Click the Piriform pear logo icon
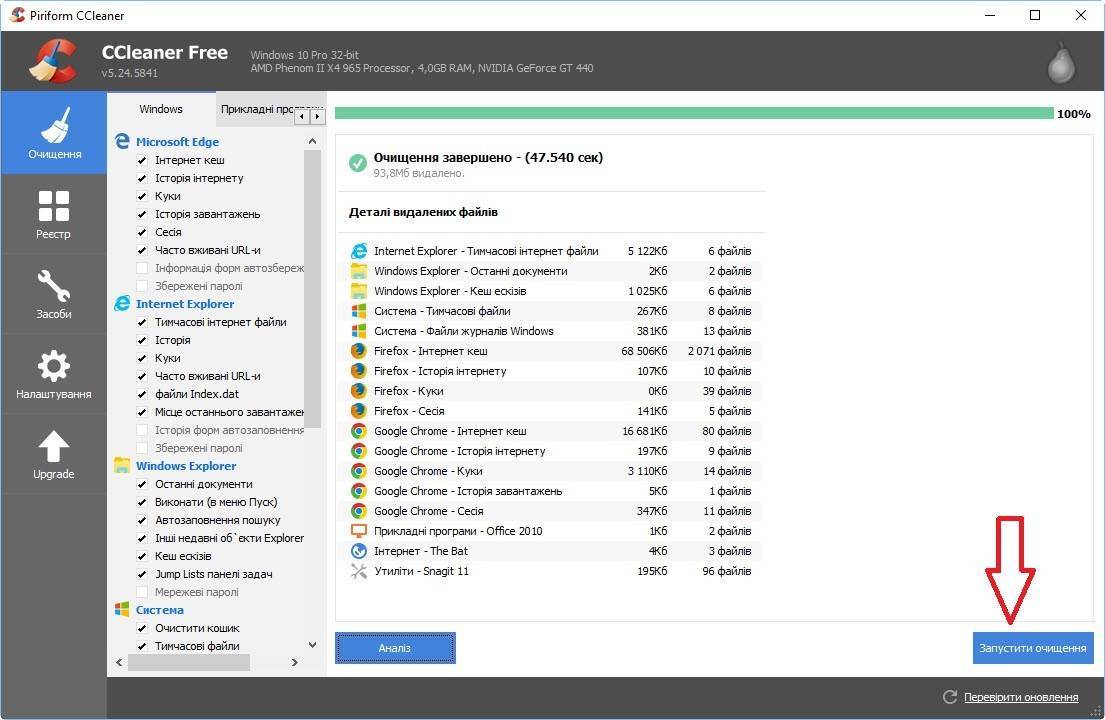The width and height of the screenshot is (1105, 720). (1060, 63)
